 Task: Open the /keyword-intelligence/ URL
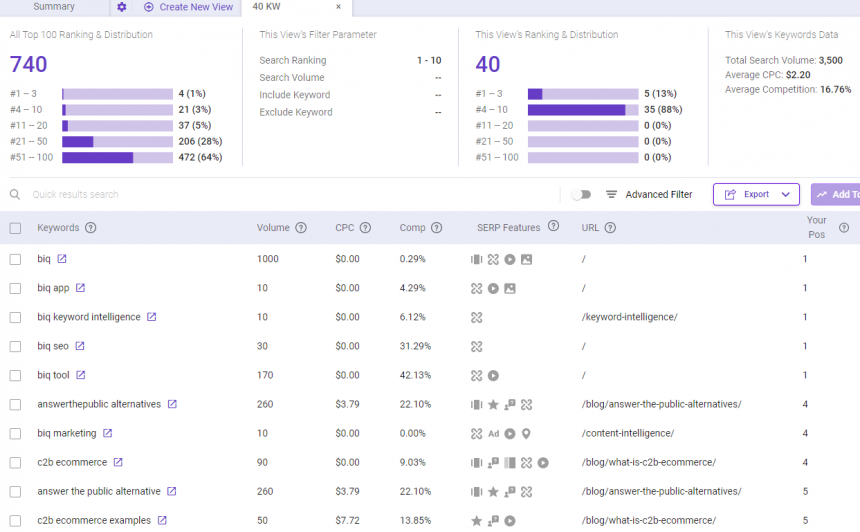click(629, 316)
